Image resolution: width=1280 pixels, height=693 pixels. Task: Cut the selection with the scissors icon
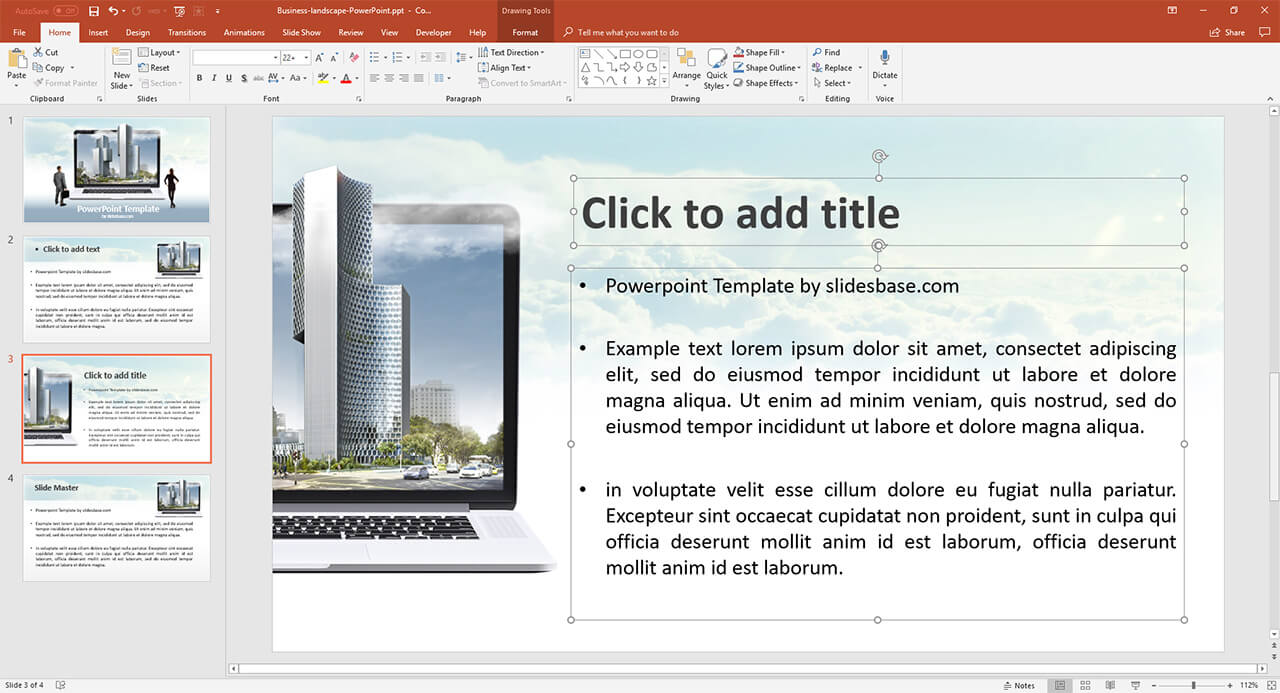pos(45,52)
